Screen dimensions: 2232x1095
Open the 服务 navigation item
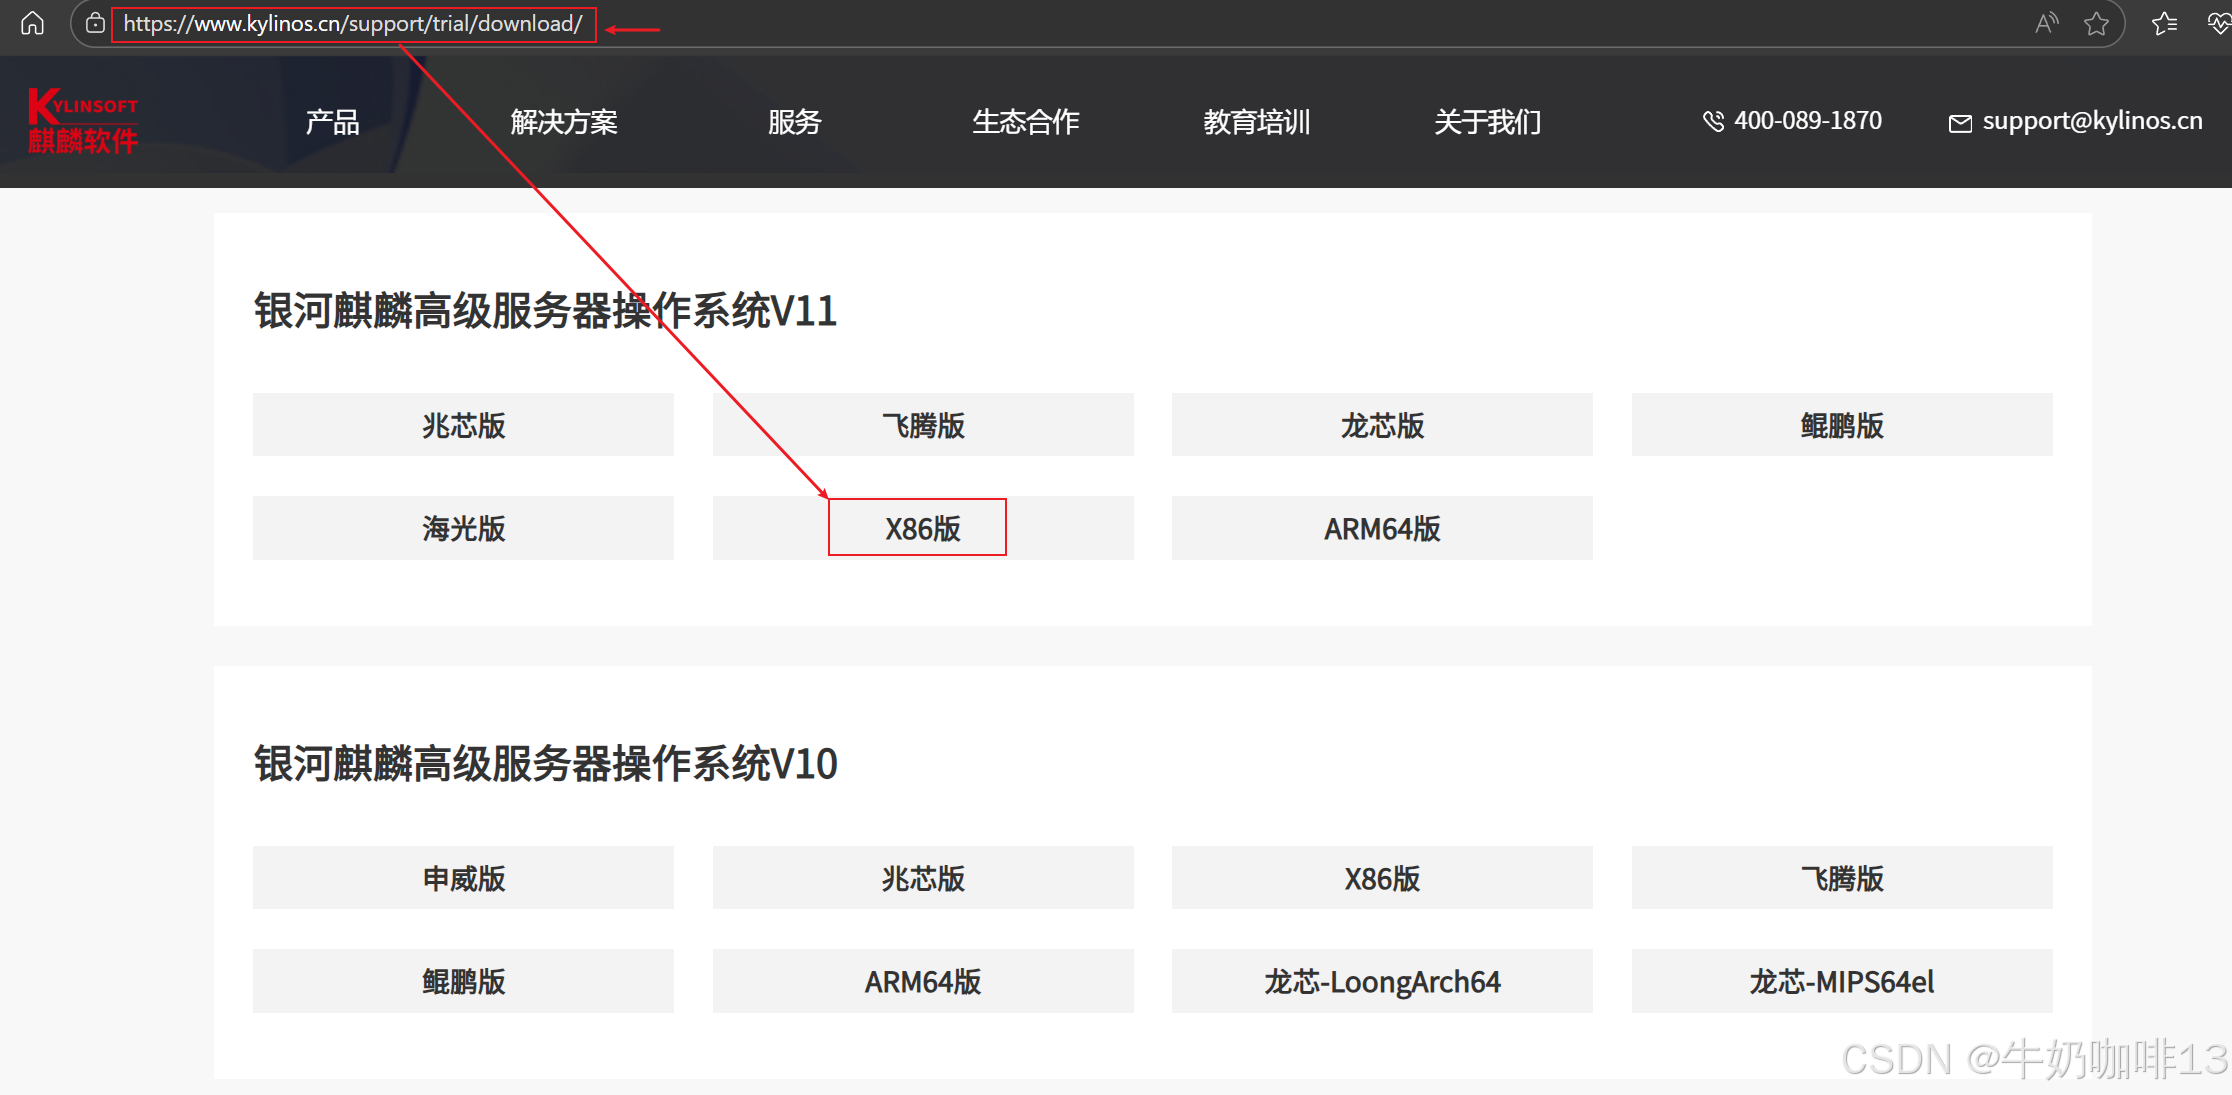click(794, 121)
